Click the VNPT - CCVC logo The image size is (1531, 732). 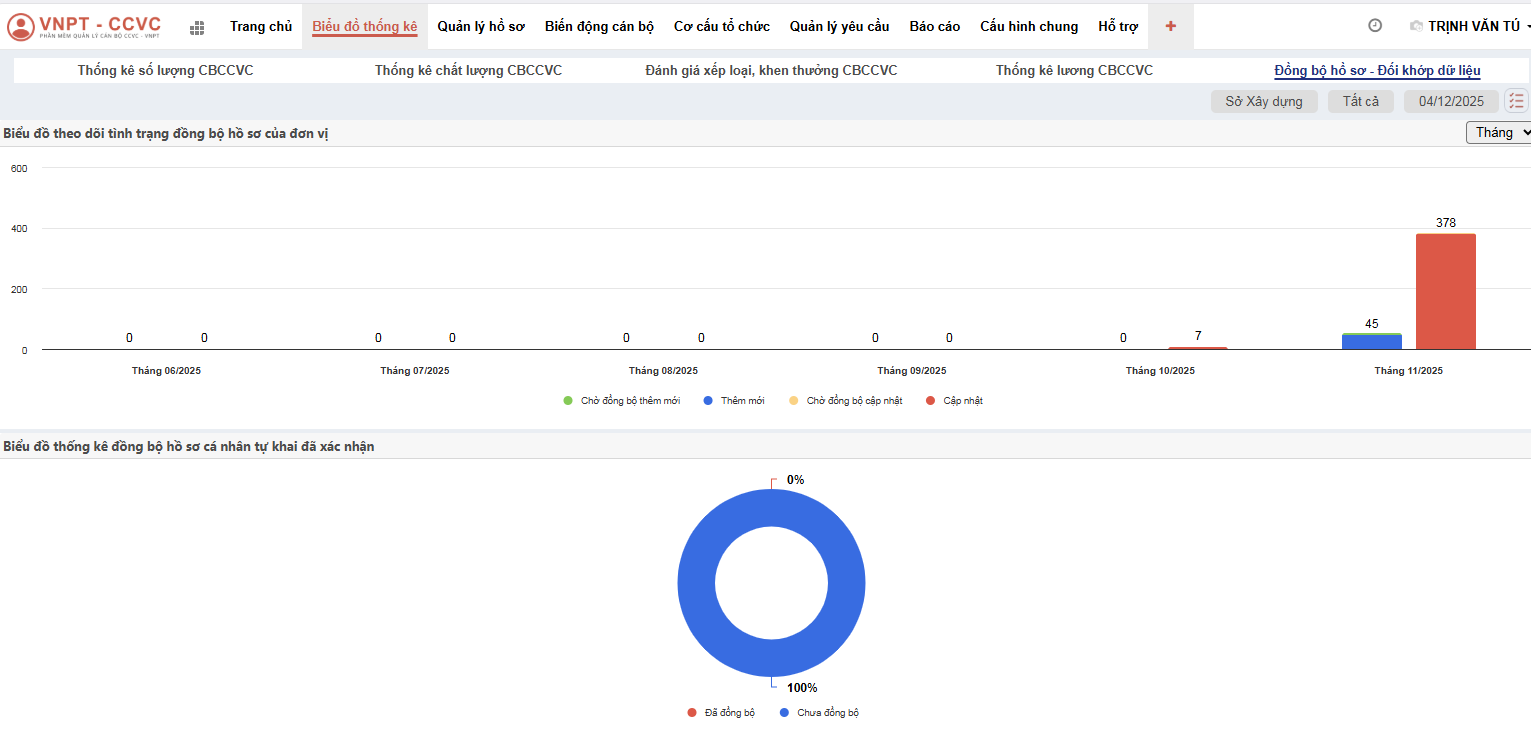pos(85,27)
